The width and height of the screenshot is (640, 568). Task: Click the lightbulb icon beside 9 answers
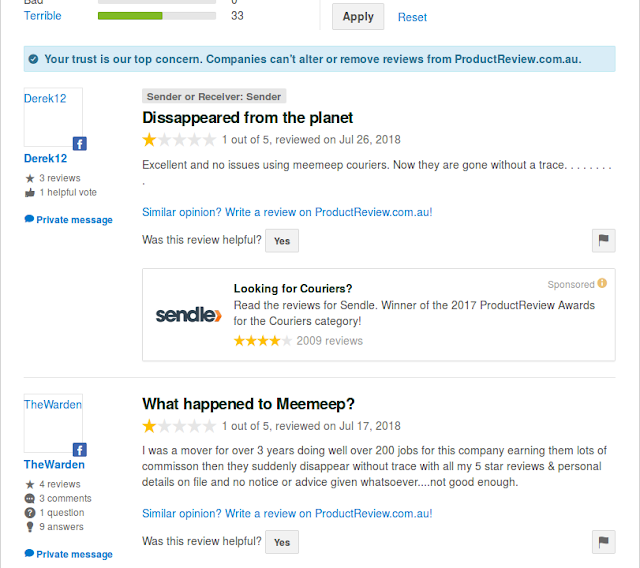pyautogui.click(x=30, y=527)
